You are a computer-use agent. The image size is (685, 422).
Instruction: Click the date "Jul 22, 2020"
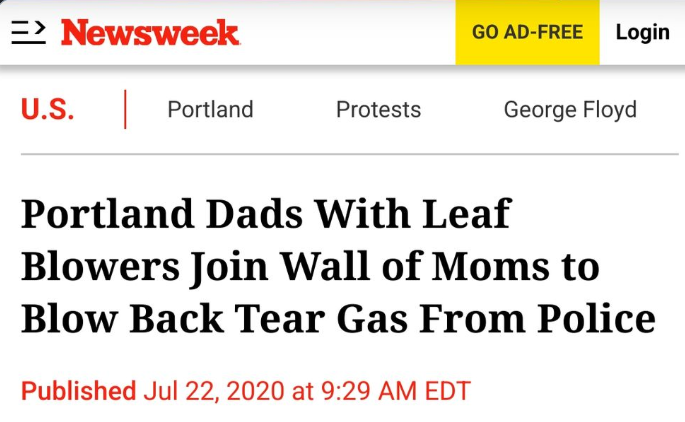[x=214, y=391]
